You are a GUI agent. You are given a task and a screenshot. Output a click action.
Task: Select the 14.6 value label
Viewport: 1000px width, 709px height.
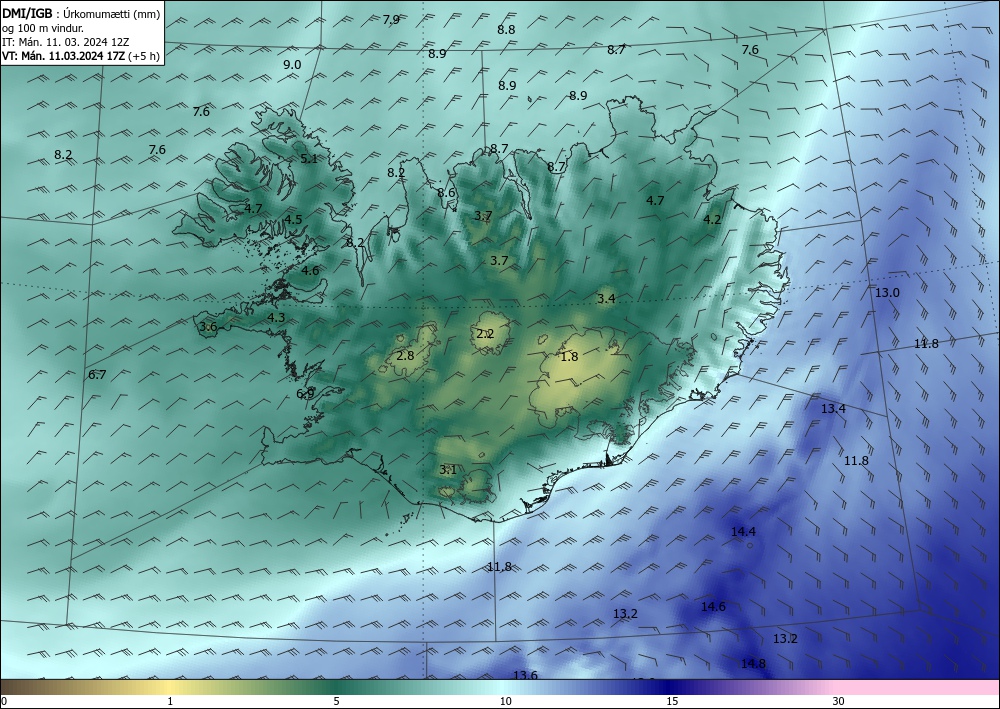713,607
